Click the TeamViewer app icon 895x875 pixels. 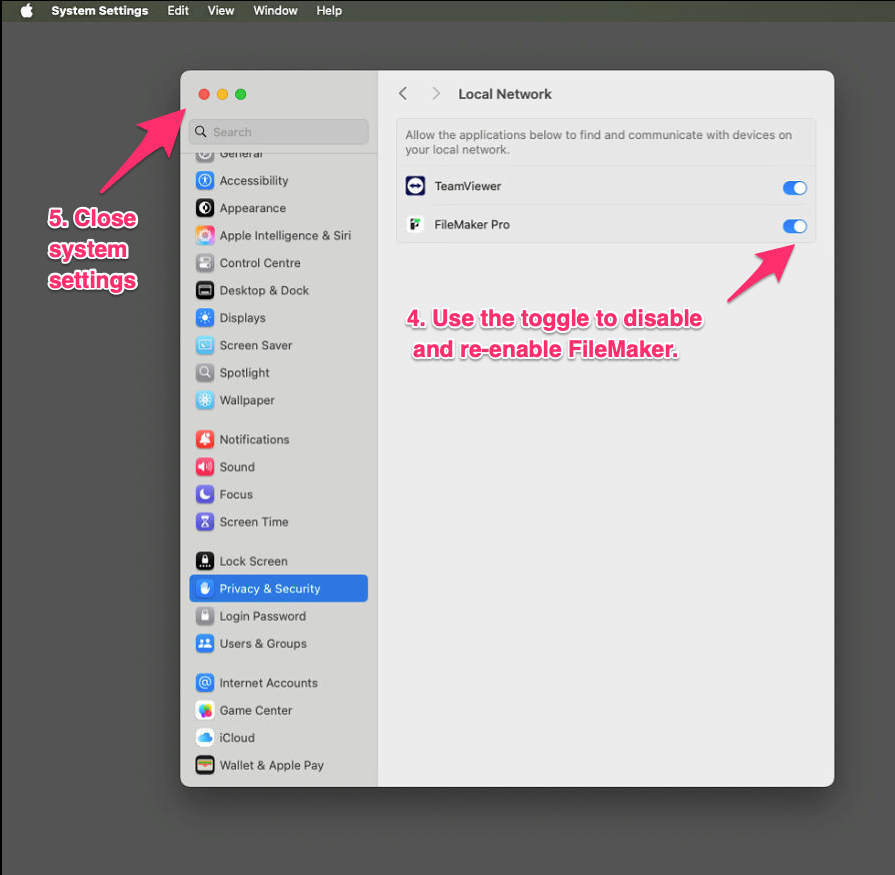point(415,186)
